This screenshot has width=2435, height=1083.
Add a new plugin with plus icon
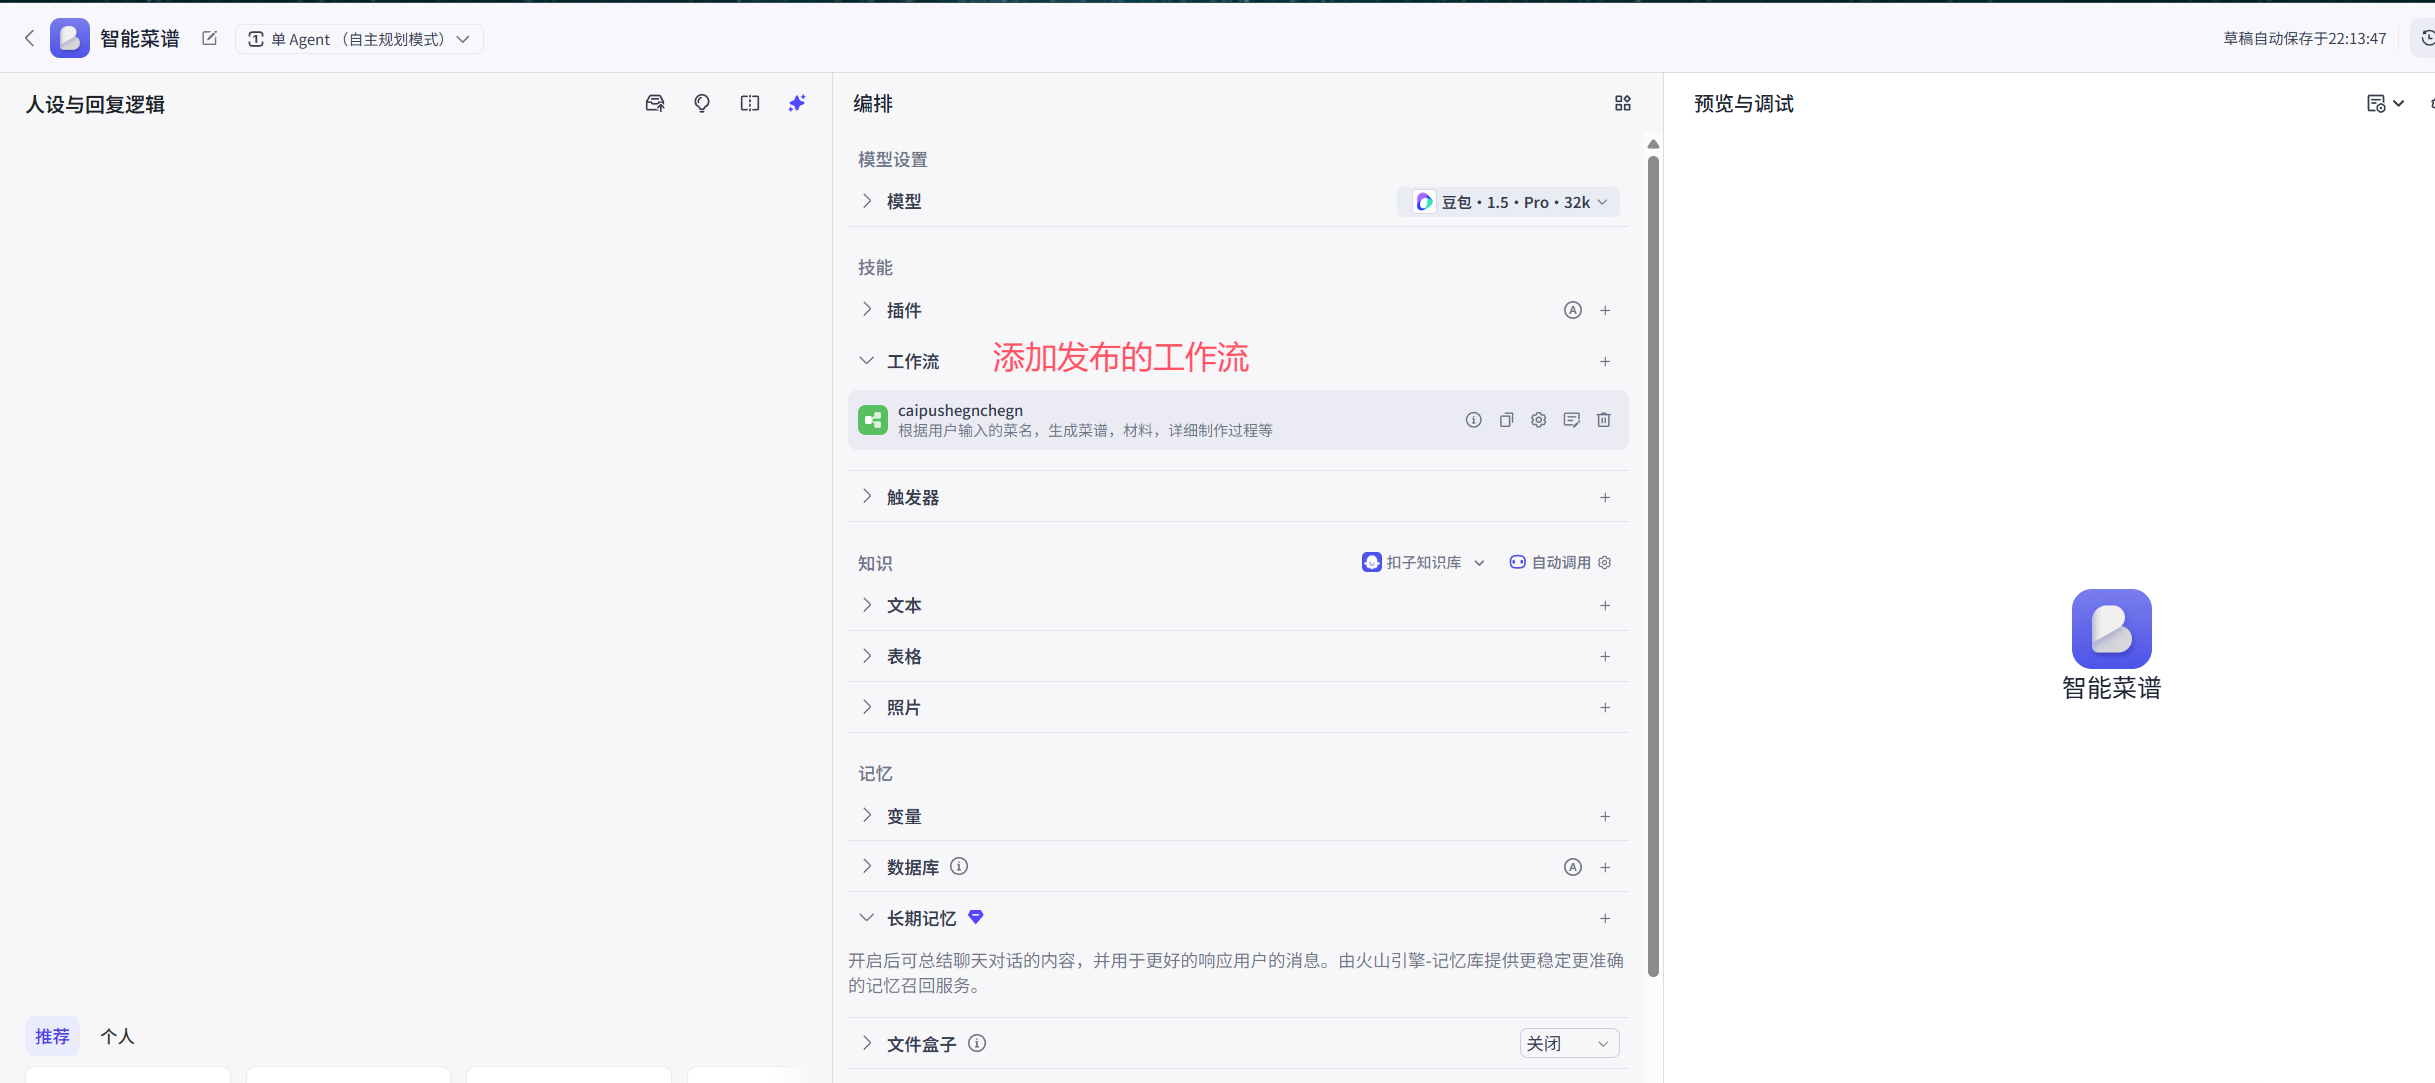1605,310
